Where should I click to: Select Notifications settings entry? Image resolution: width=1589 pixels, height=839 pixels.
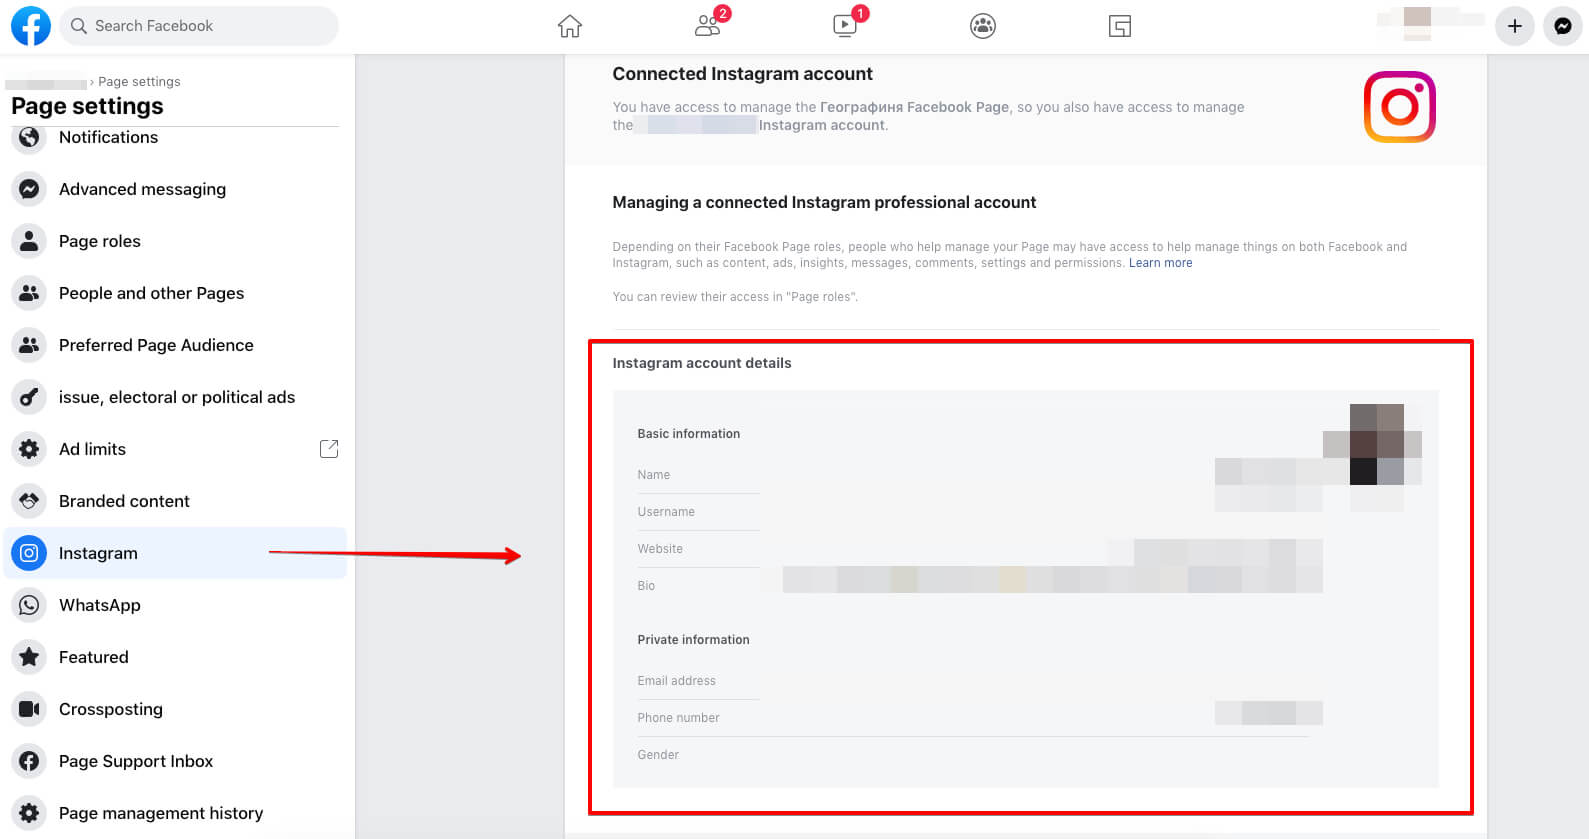coord(108,137)
